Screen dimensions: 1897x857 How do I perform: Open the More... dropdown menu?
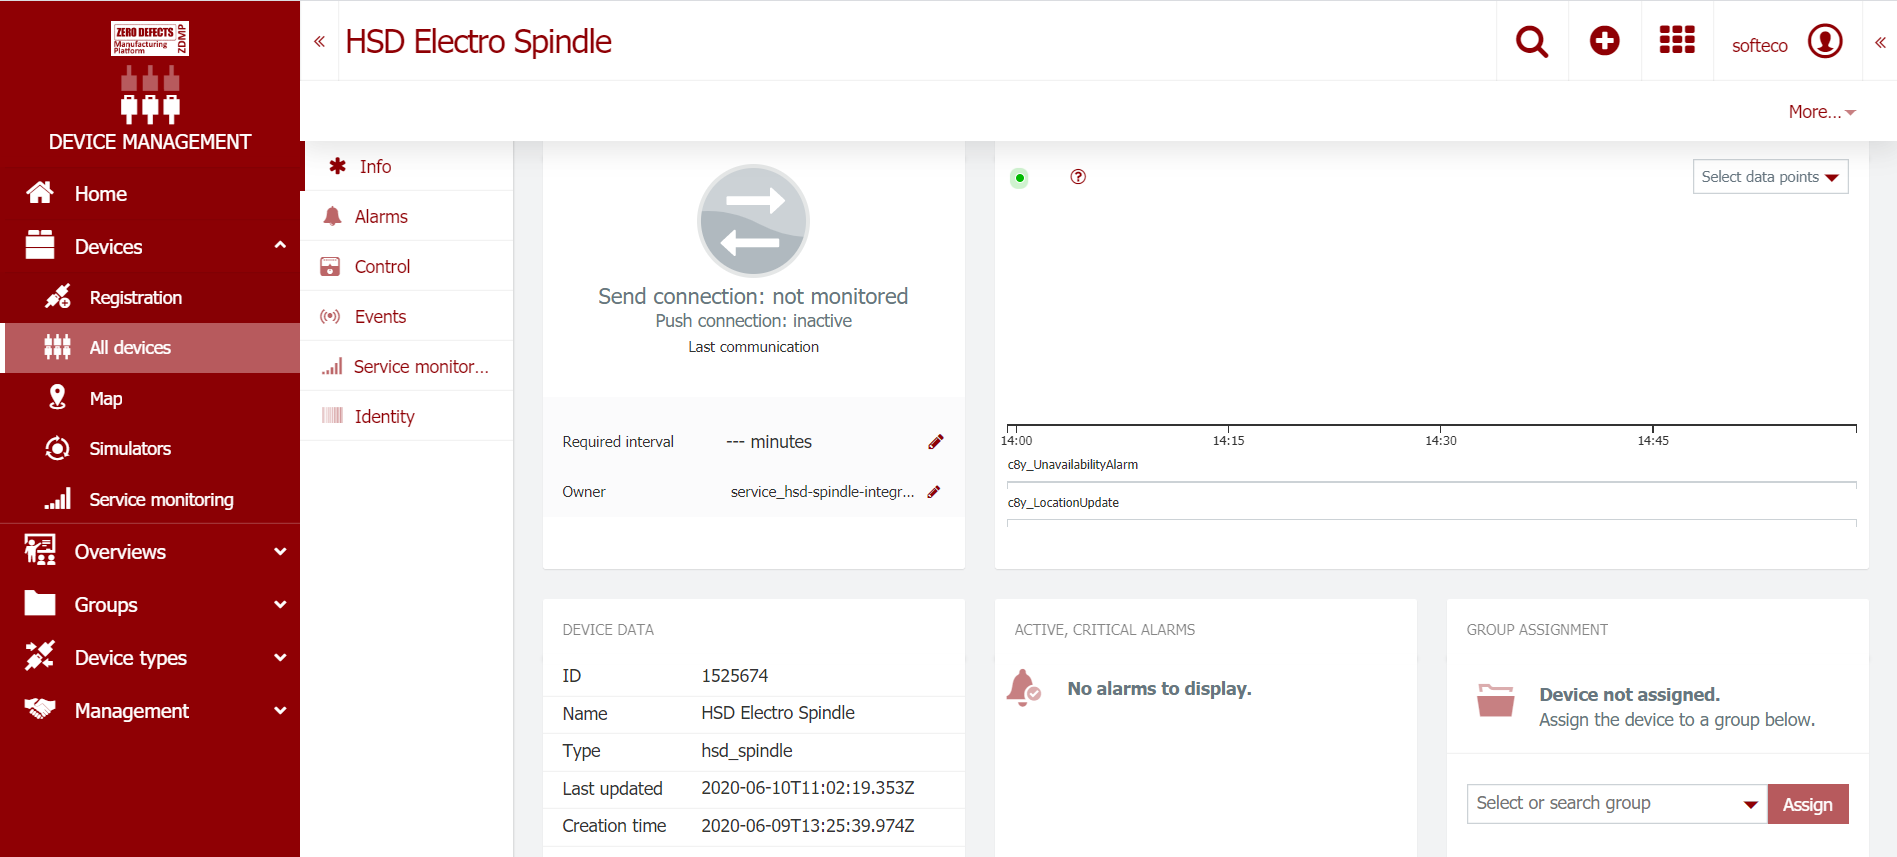click(1822, 112)
